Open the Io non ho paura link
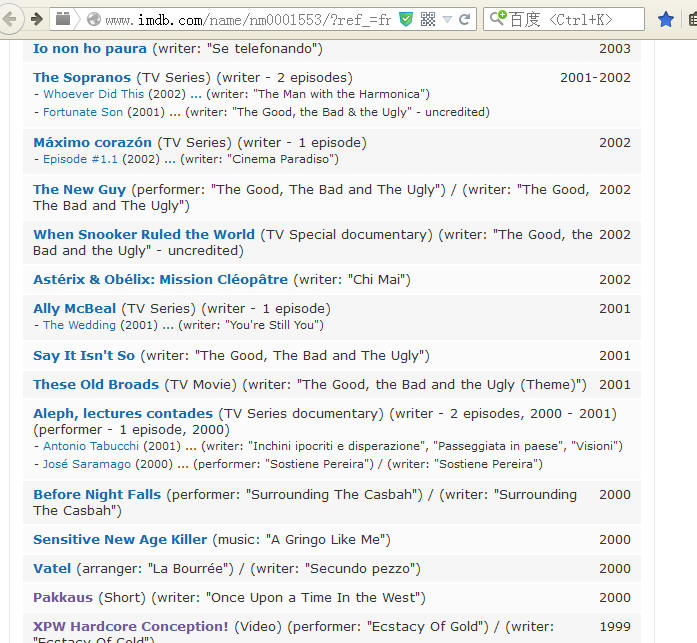The height and width of the screenshot is (643, 697). pos(90,48)
